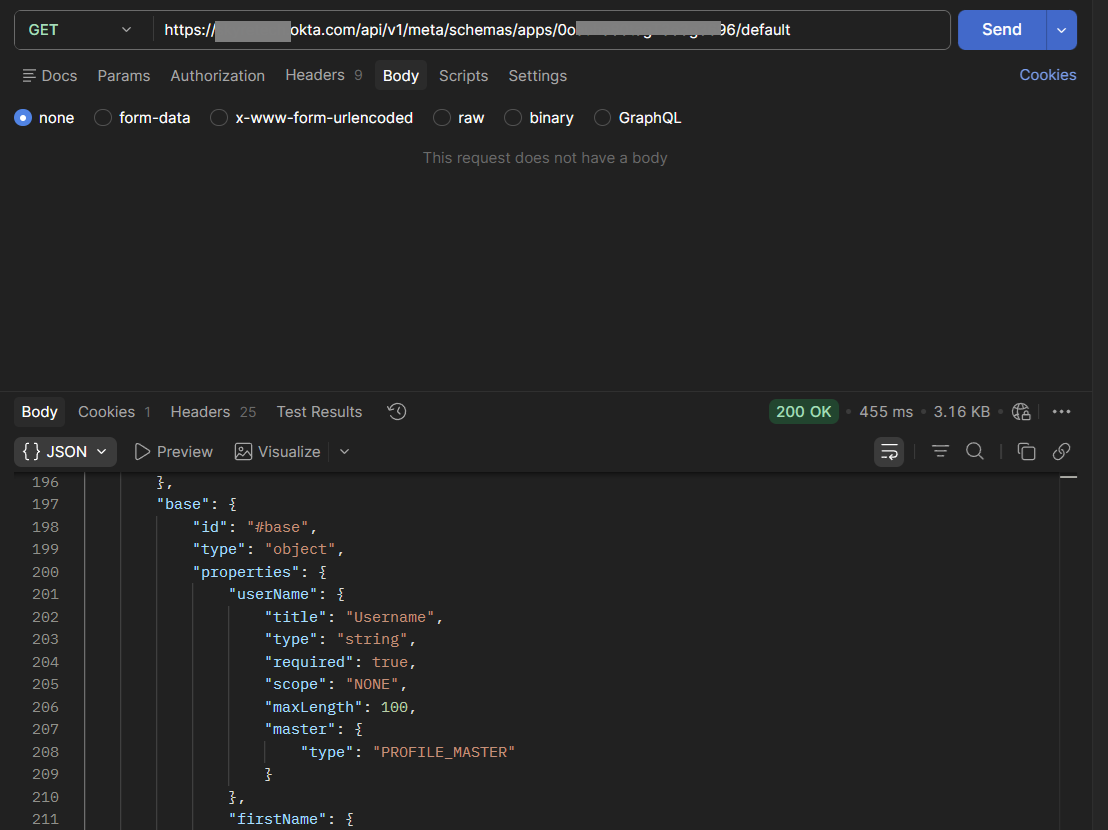The image size is (1108, 830).
Task: Select x-www-form-urlencoded body type
Action: pyautogui.click(x=312, y=118)
